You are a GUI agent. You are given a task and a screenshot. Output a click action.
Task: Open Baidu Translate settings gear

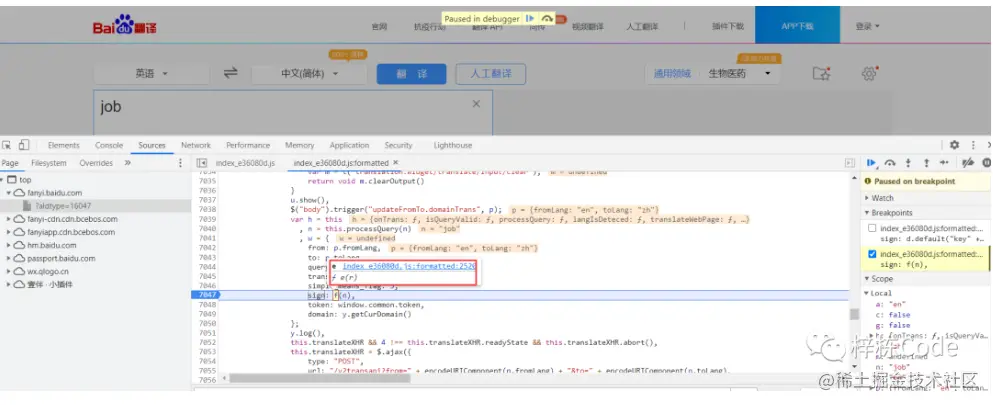click(x=869, y=73)
